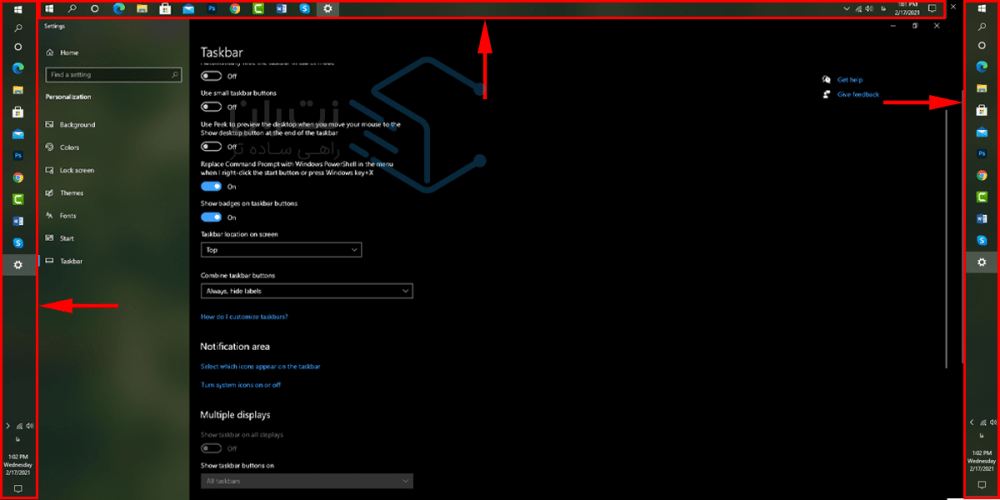Viewport: 1000px width, 500px height.
Task: Open Word from the top taskbar
Action: 280,8
